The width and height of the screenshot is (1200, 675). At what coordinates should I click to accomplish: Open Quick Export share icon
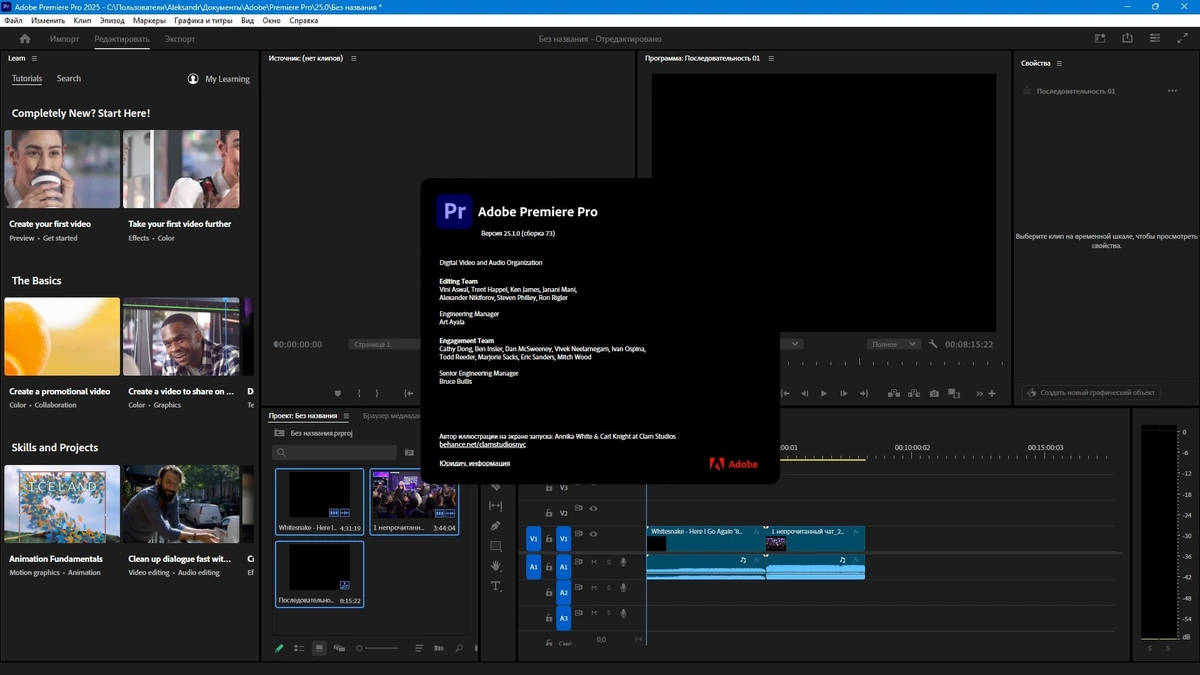point(1128,39)
